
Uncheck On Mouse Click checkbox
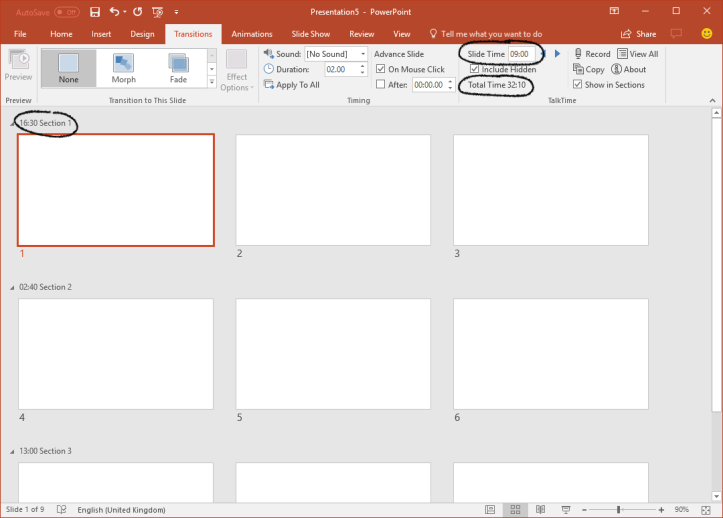(381, 70)
